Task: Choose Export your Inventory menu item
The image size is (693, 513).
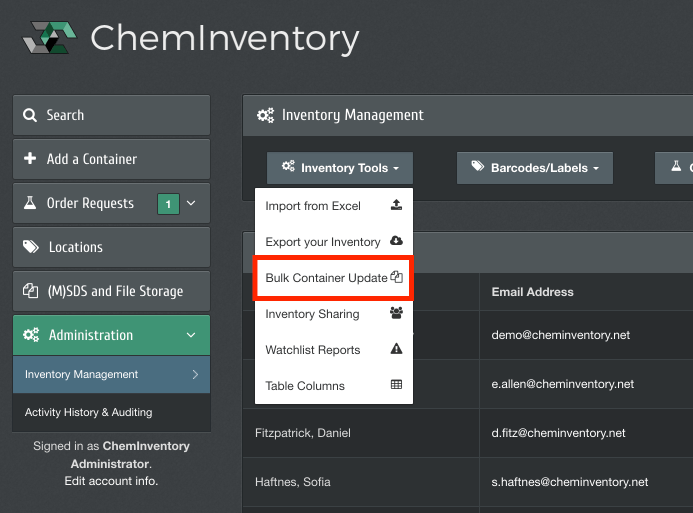Action: [334, 242]
